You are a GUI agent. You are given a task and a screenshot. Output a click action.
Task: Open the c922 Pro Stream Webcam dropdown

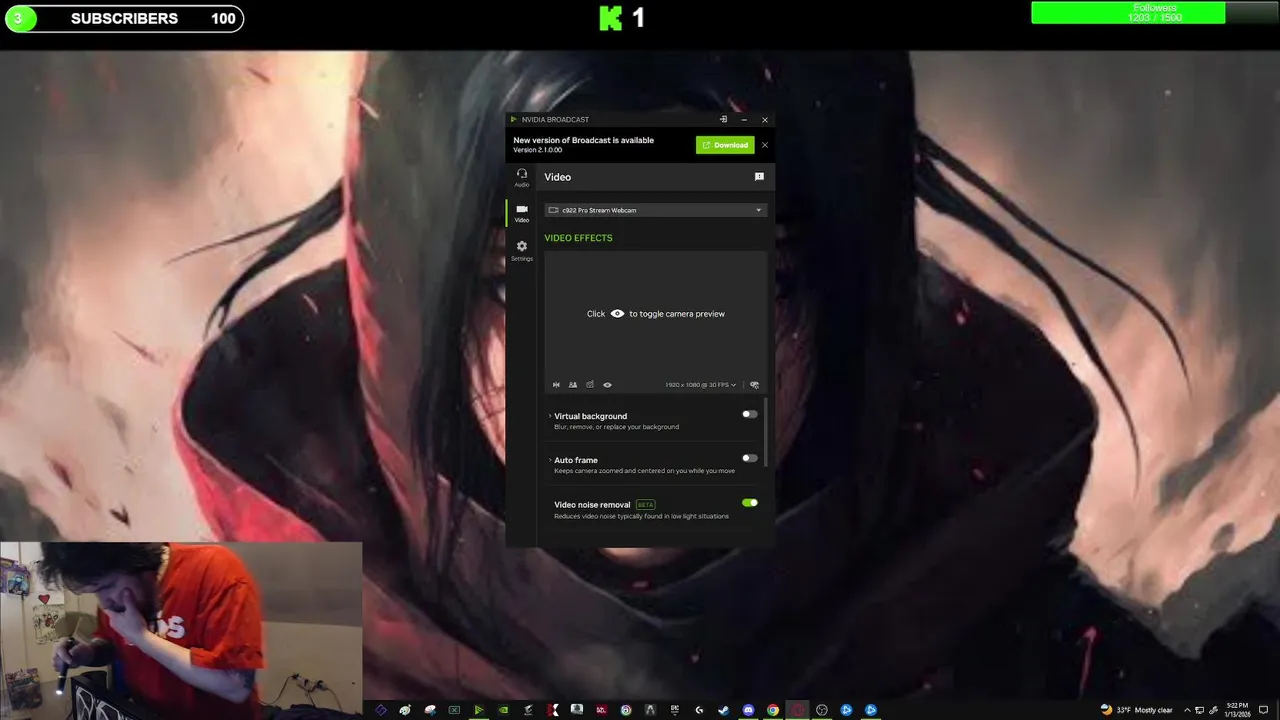pos(655,210)
